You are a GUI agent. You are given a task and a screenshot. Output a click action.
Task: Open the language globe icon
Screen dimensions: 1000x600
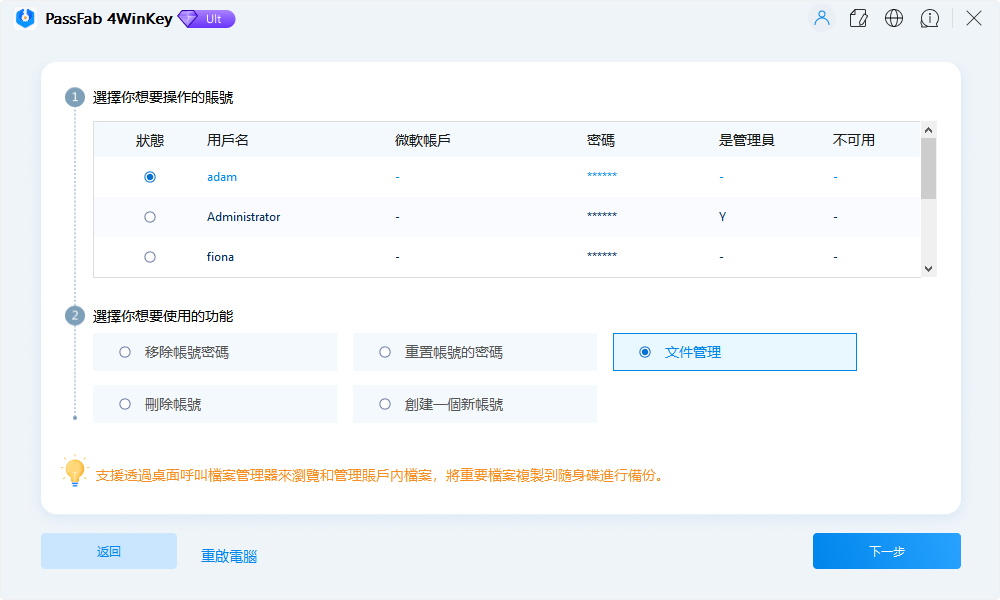tap(894, 17)
